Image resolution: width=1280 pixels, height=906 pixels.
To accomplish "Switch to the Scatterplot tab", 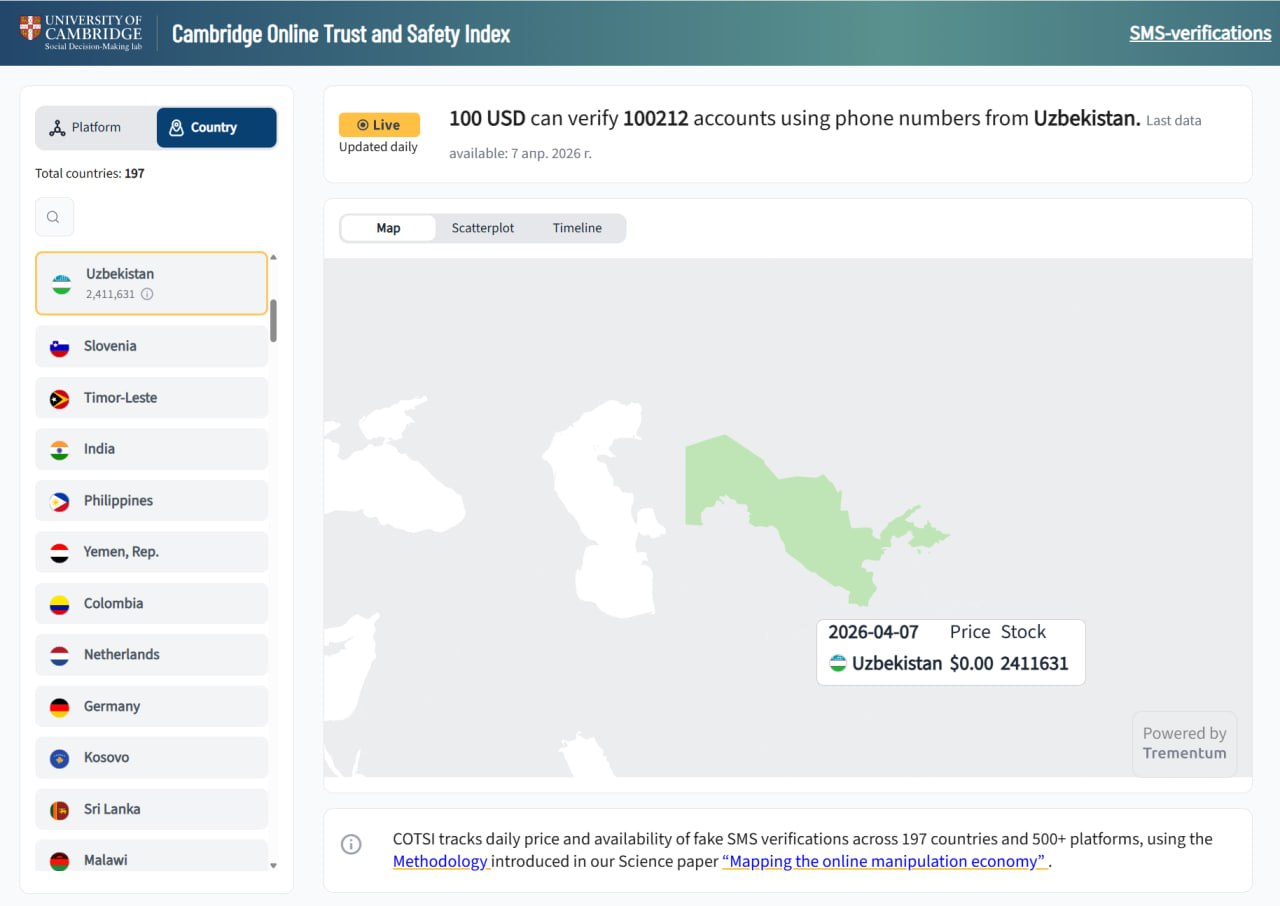I will [x=482, y=228].
